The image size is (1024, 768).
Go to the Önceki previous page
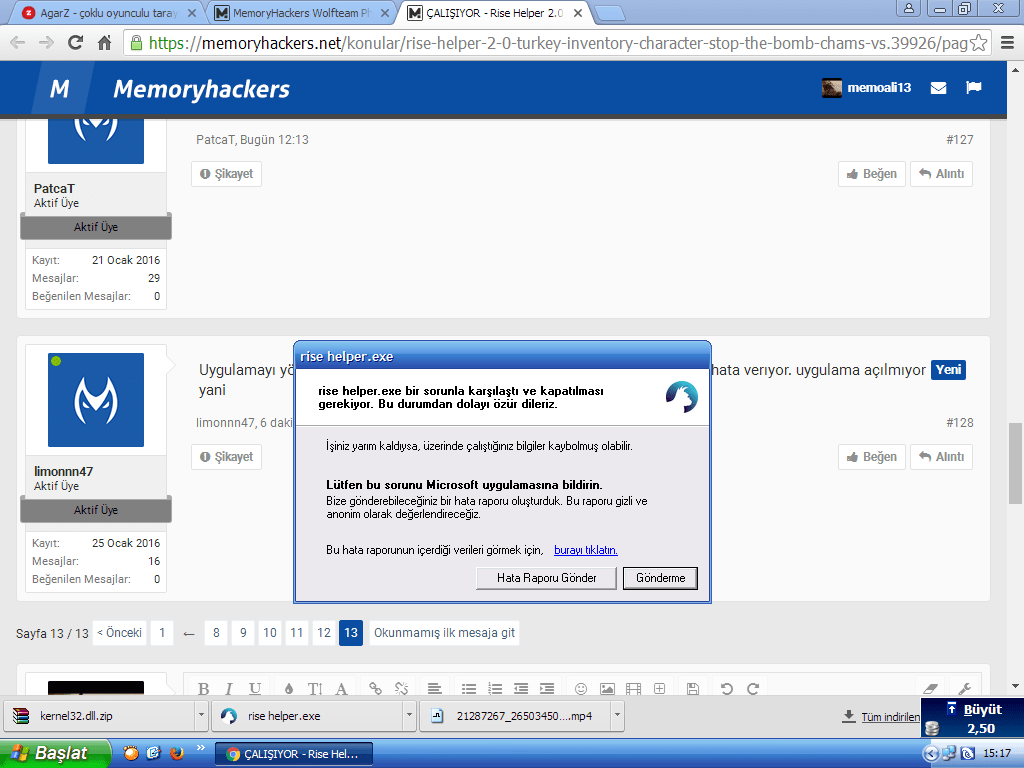pyautogui.click(x=120, y=633)
